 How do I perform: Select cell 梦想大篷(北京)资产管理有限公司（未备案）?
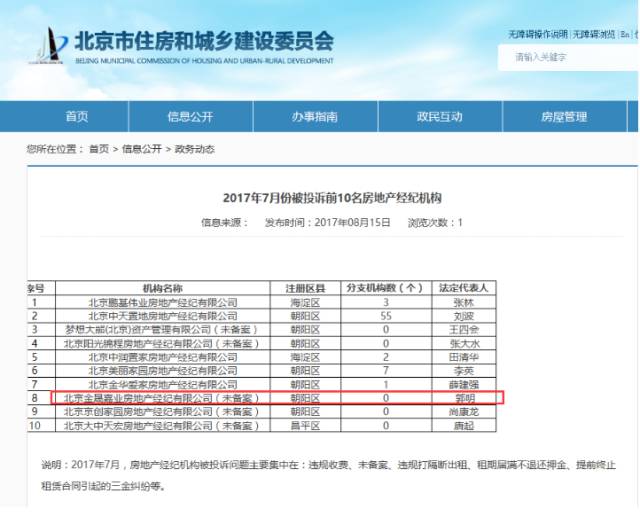(162, 330)
